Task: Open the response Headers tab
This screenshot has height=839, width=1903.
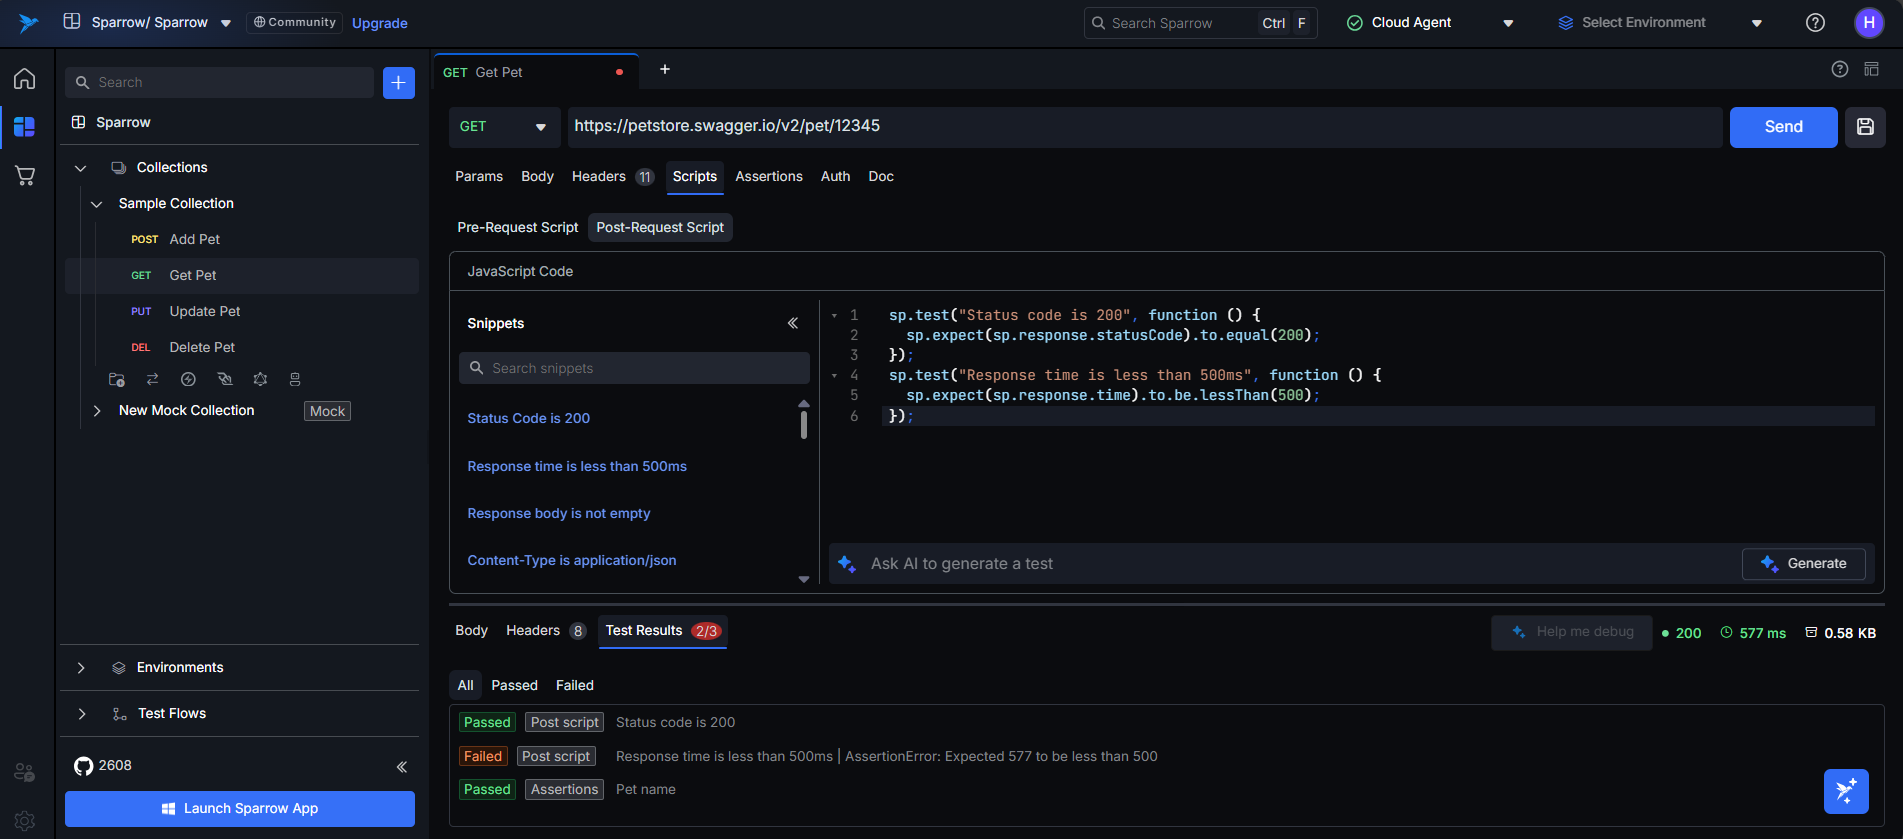Action: tap(533, 631)
